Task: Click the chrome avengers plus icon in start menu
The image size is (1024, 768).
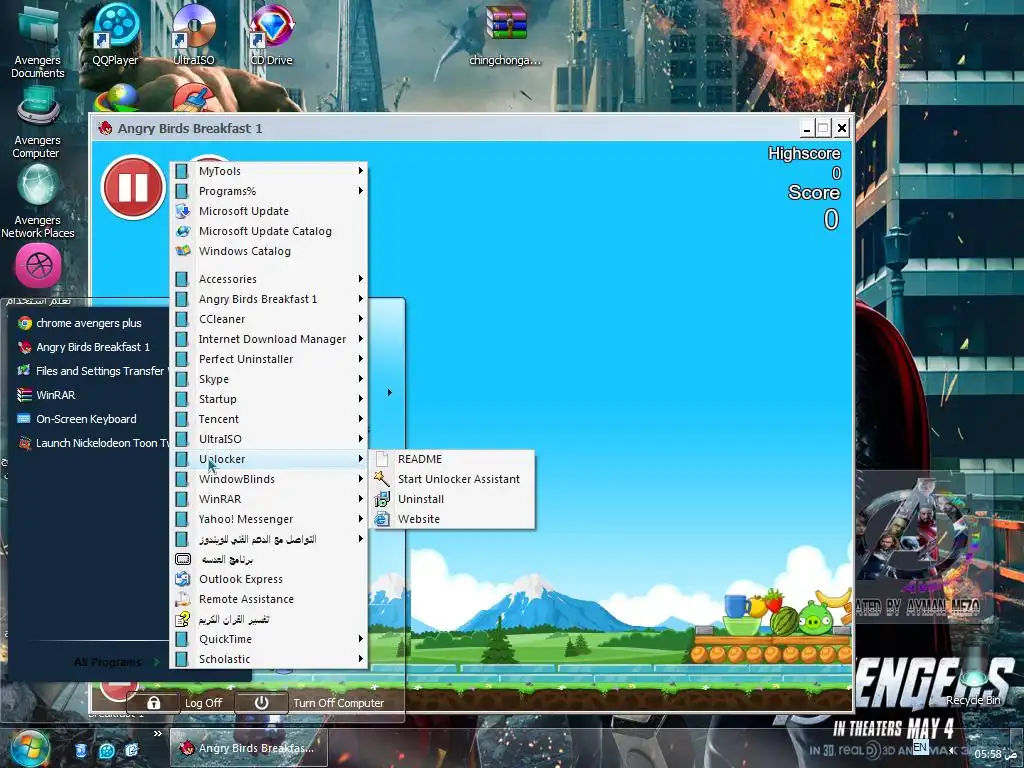Action: coord(25,323)
